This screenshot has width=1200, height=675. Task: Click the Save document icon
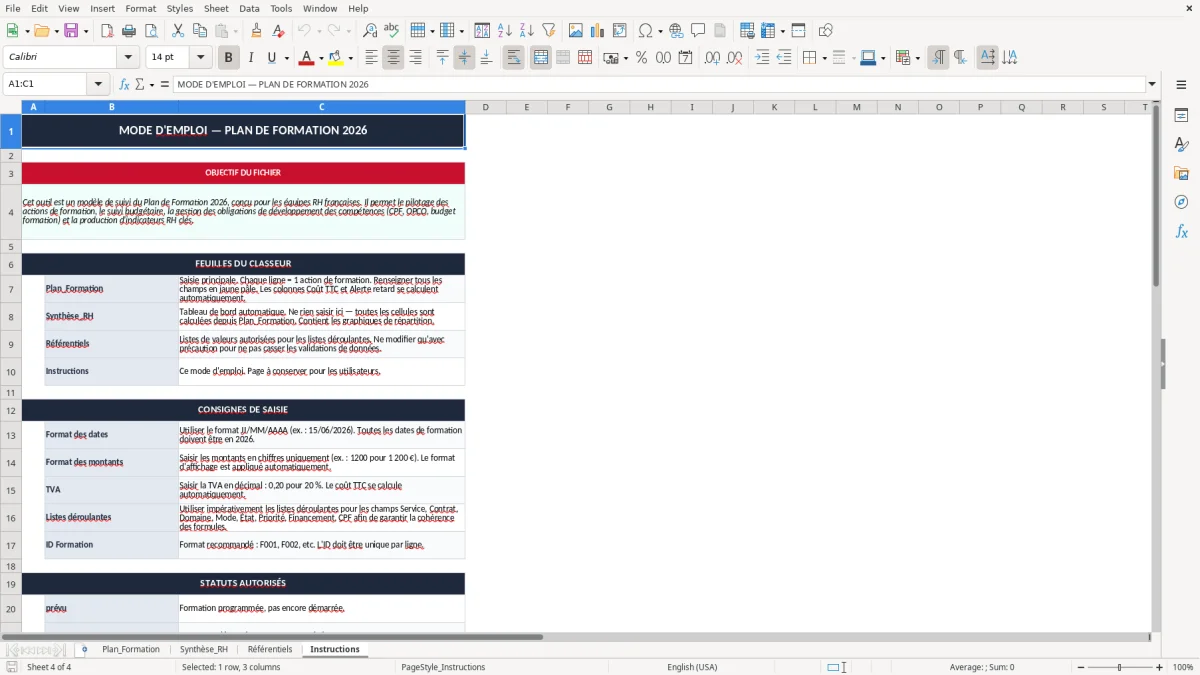coord(71,31)
